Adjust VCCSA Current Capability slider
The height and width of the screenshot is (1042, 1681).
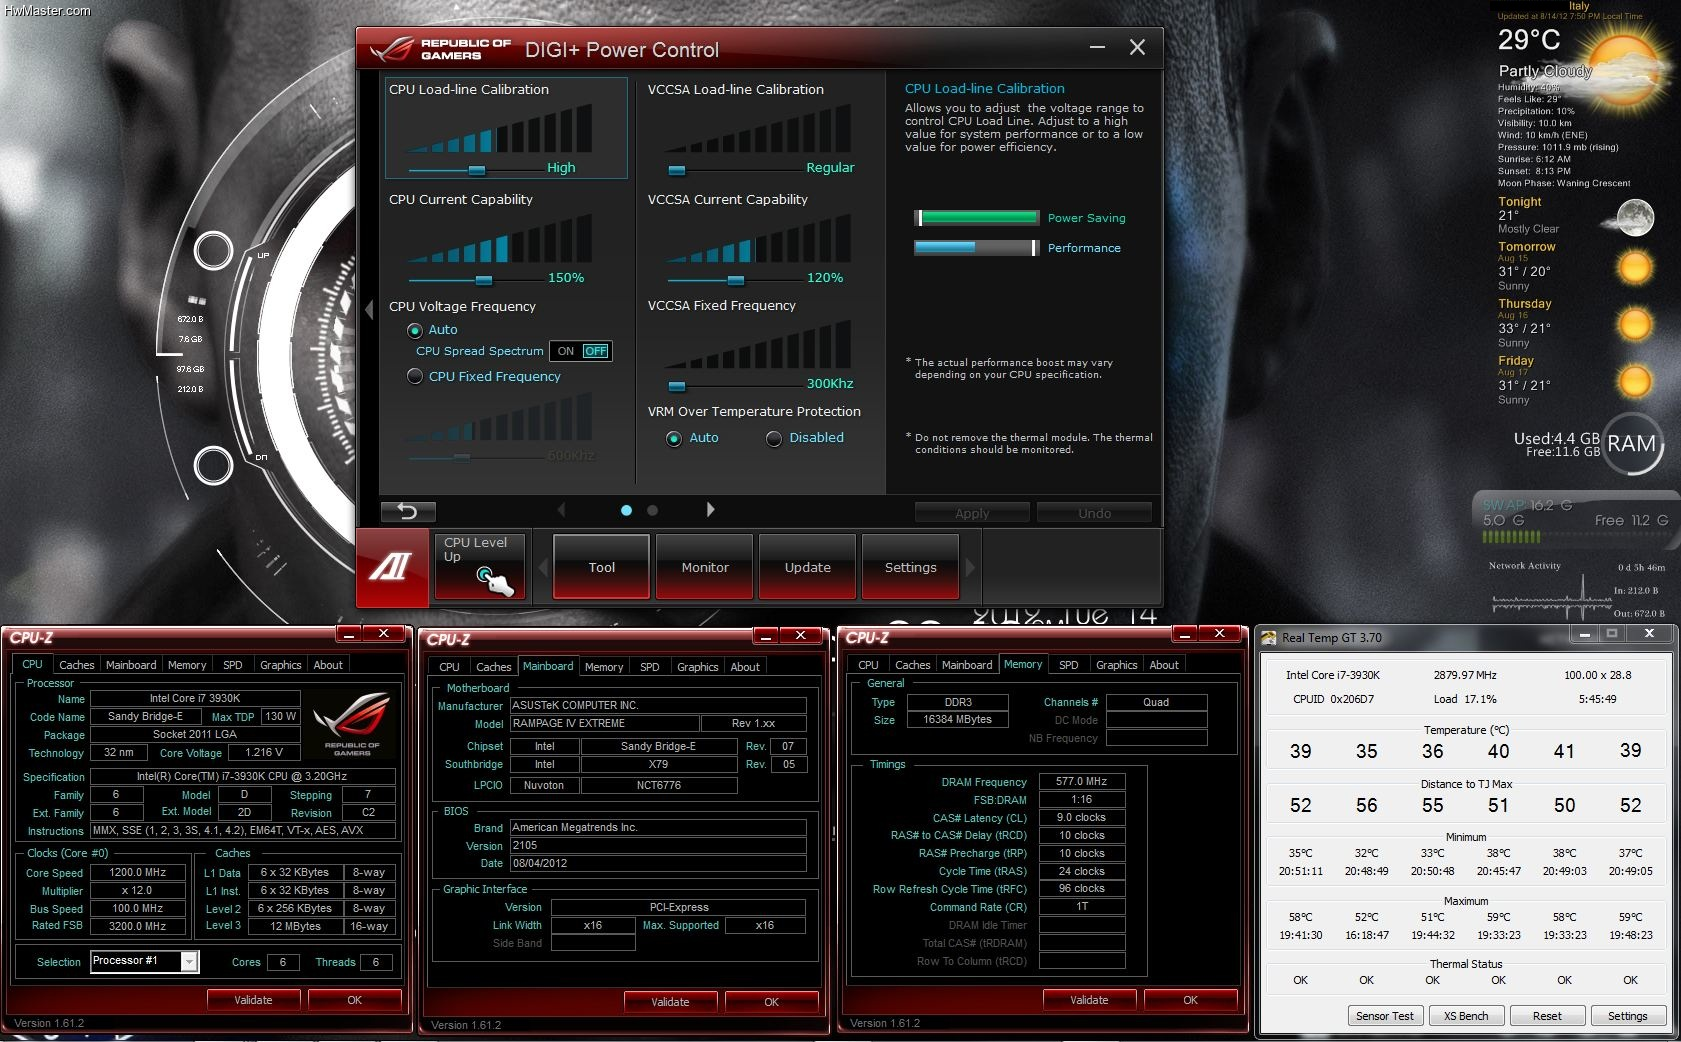[x=736, y=280]
